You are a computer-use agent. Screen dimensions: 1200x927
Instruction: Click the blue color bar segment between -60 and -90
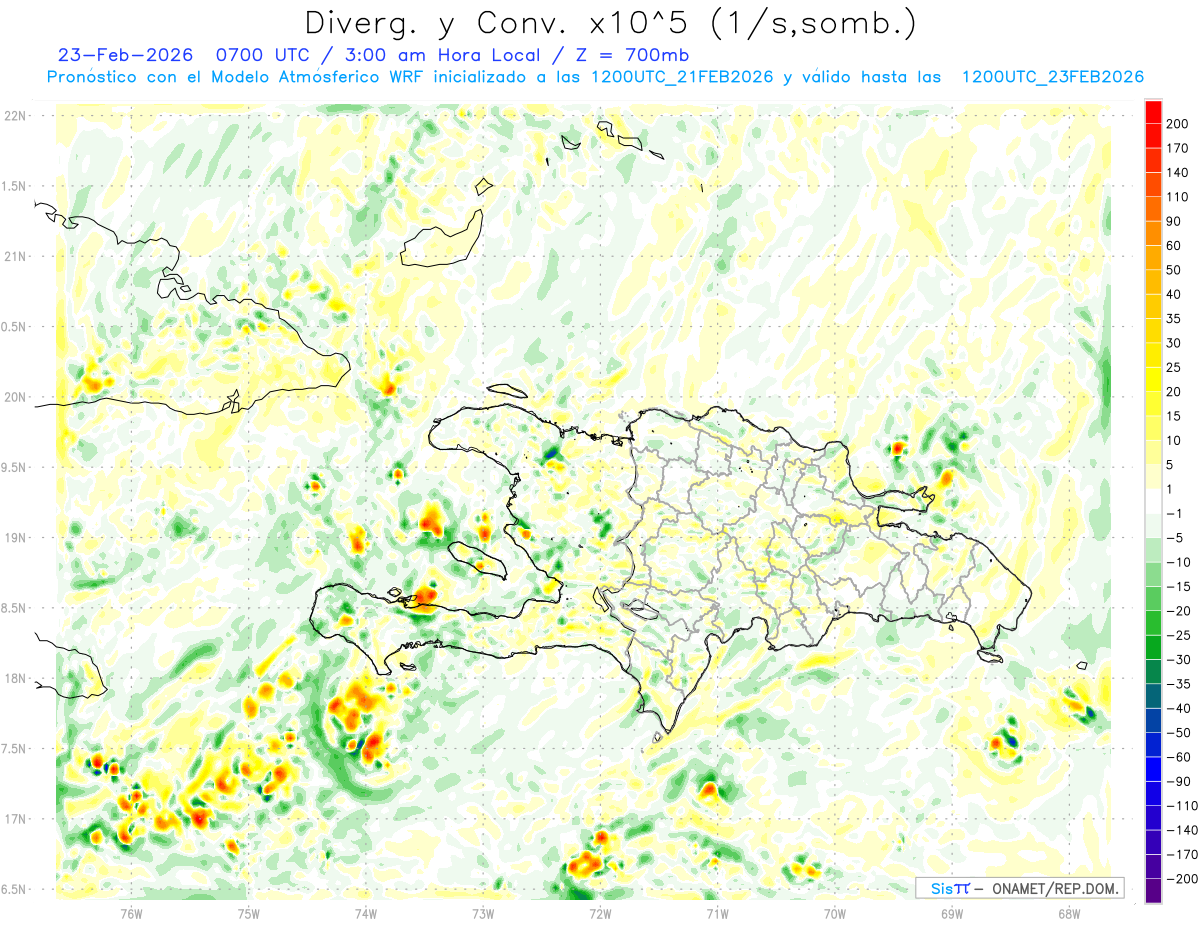pyautogui.click(x=1154, y=769)
